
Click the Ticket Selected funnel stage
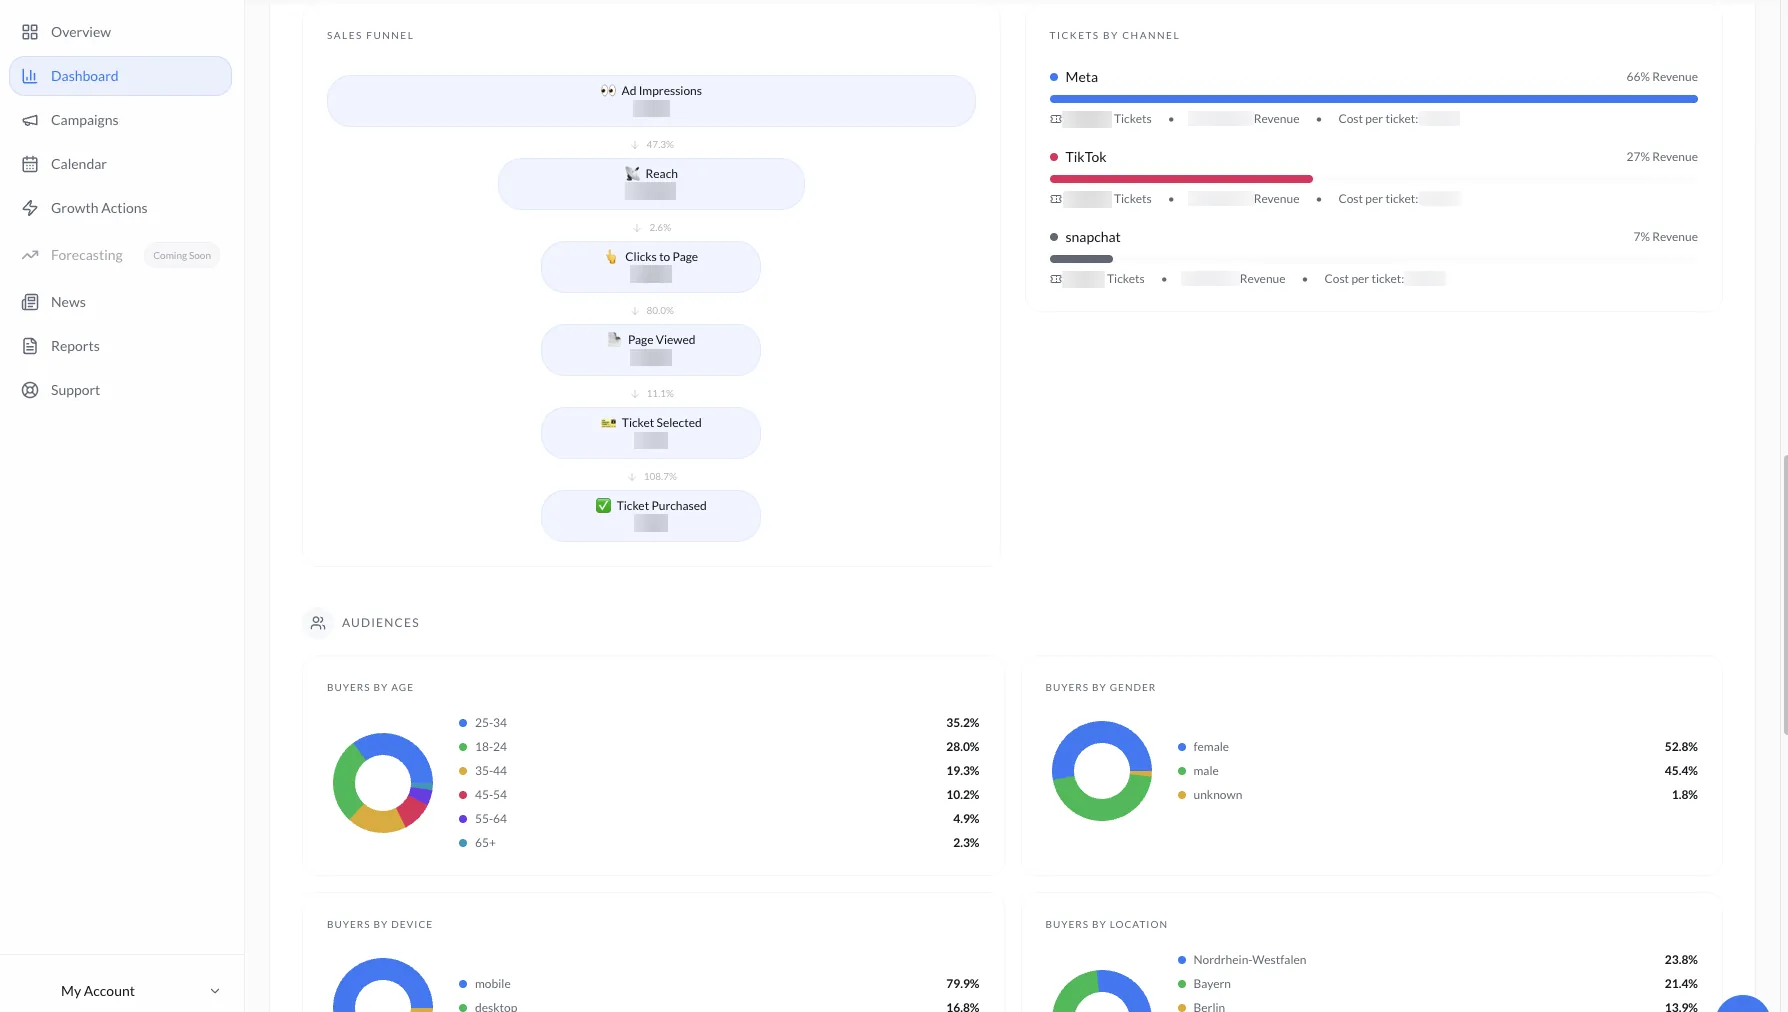[x=651, y=433]
